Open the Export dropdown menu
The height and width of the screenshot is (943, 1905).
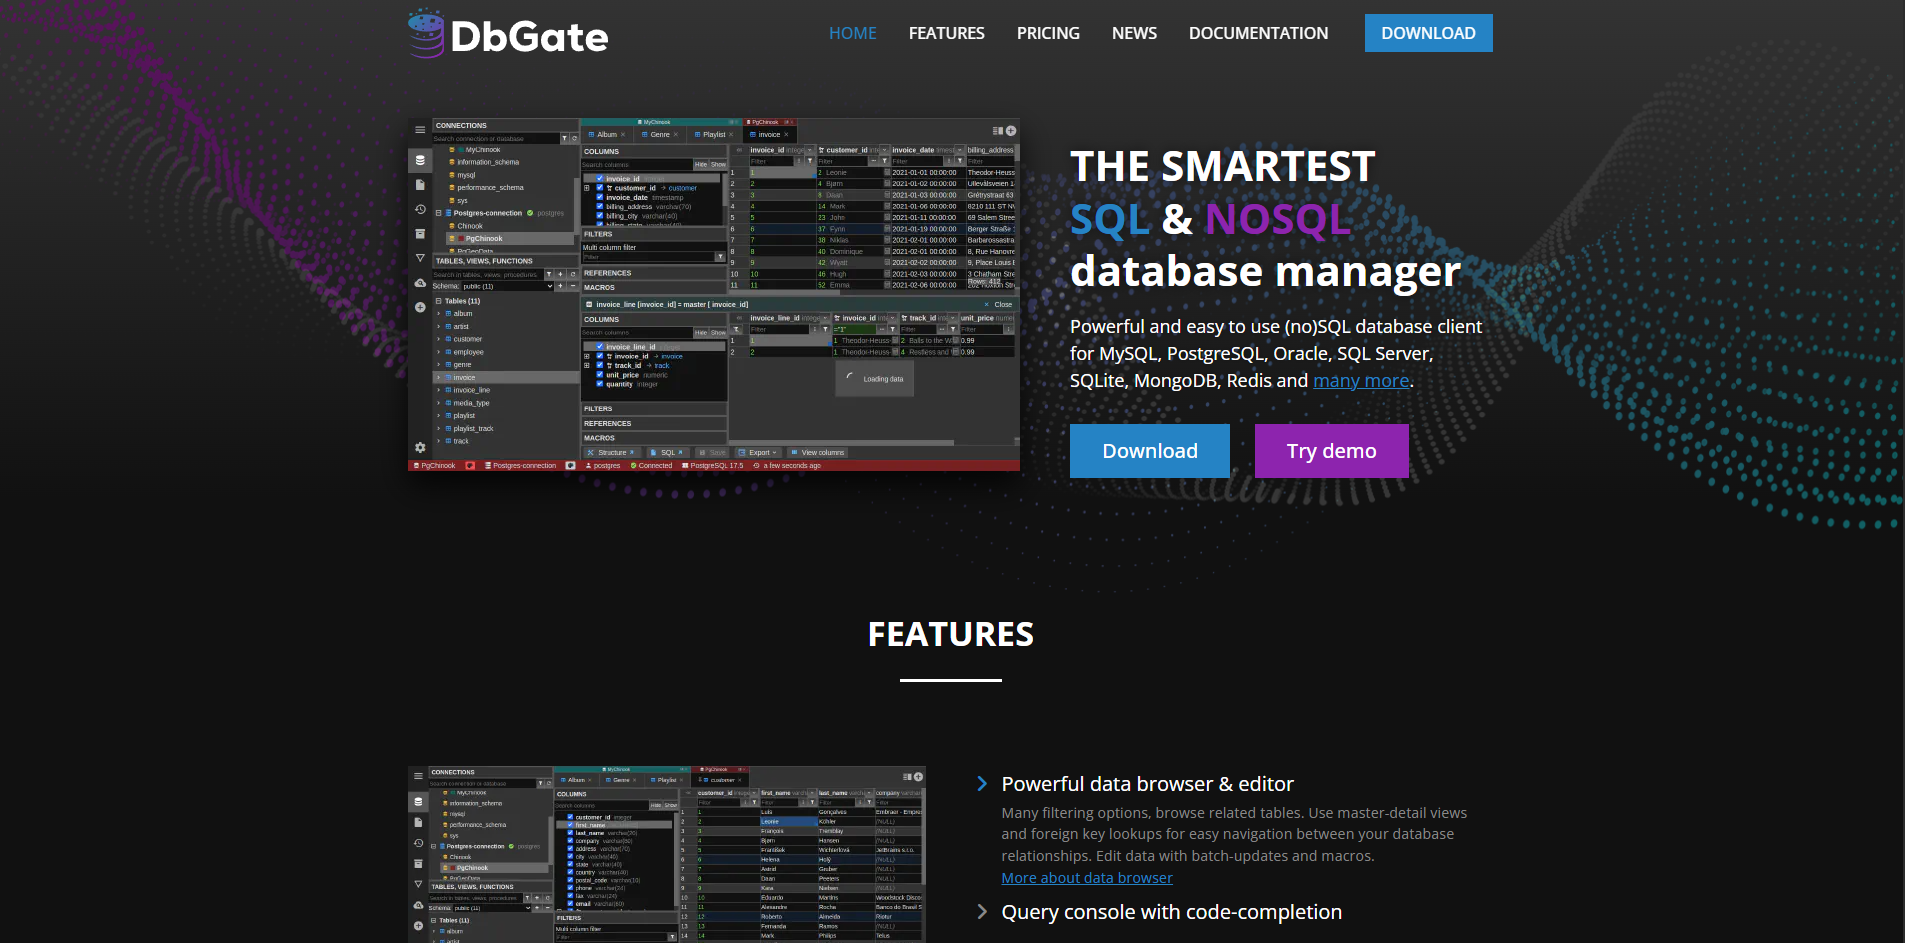(x=758, y=452)
